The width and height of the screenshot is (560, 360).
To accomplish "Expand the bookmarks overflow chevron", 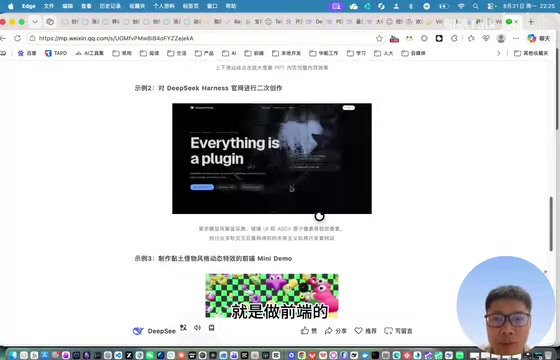I will tap(499, 53).
